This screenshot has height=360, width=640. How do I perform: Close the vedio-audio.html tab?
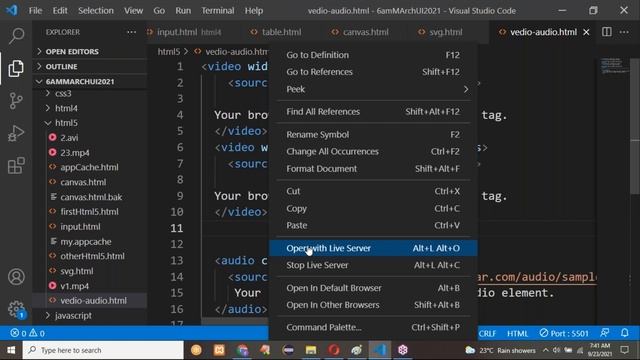[x=587, y=32]
